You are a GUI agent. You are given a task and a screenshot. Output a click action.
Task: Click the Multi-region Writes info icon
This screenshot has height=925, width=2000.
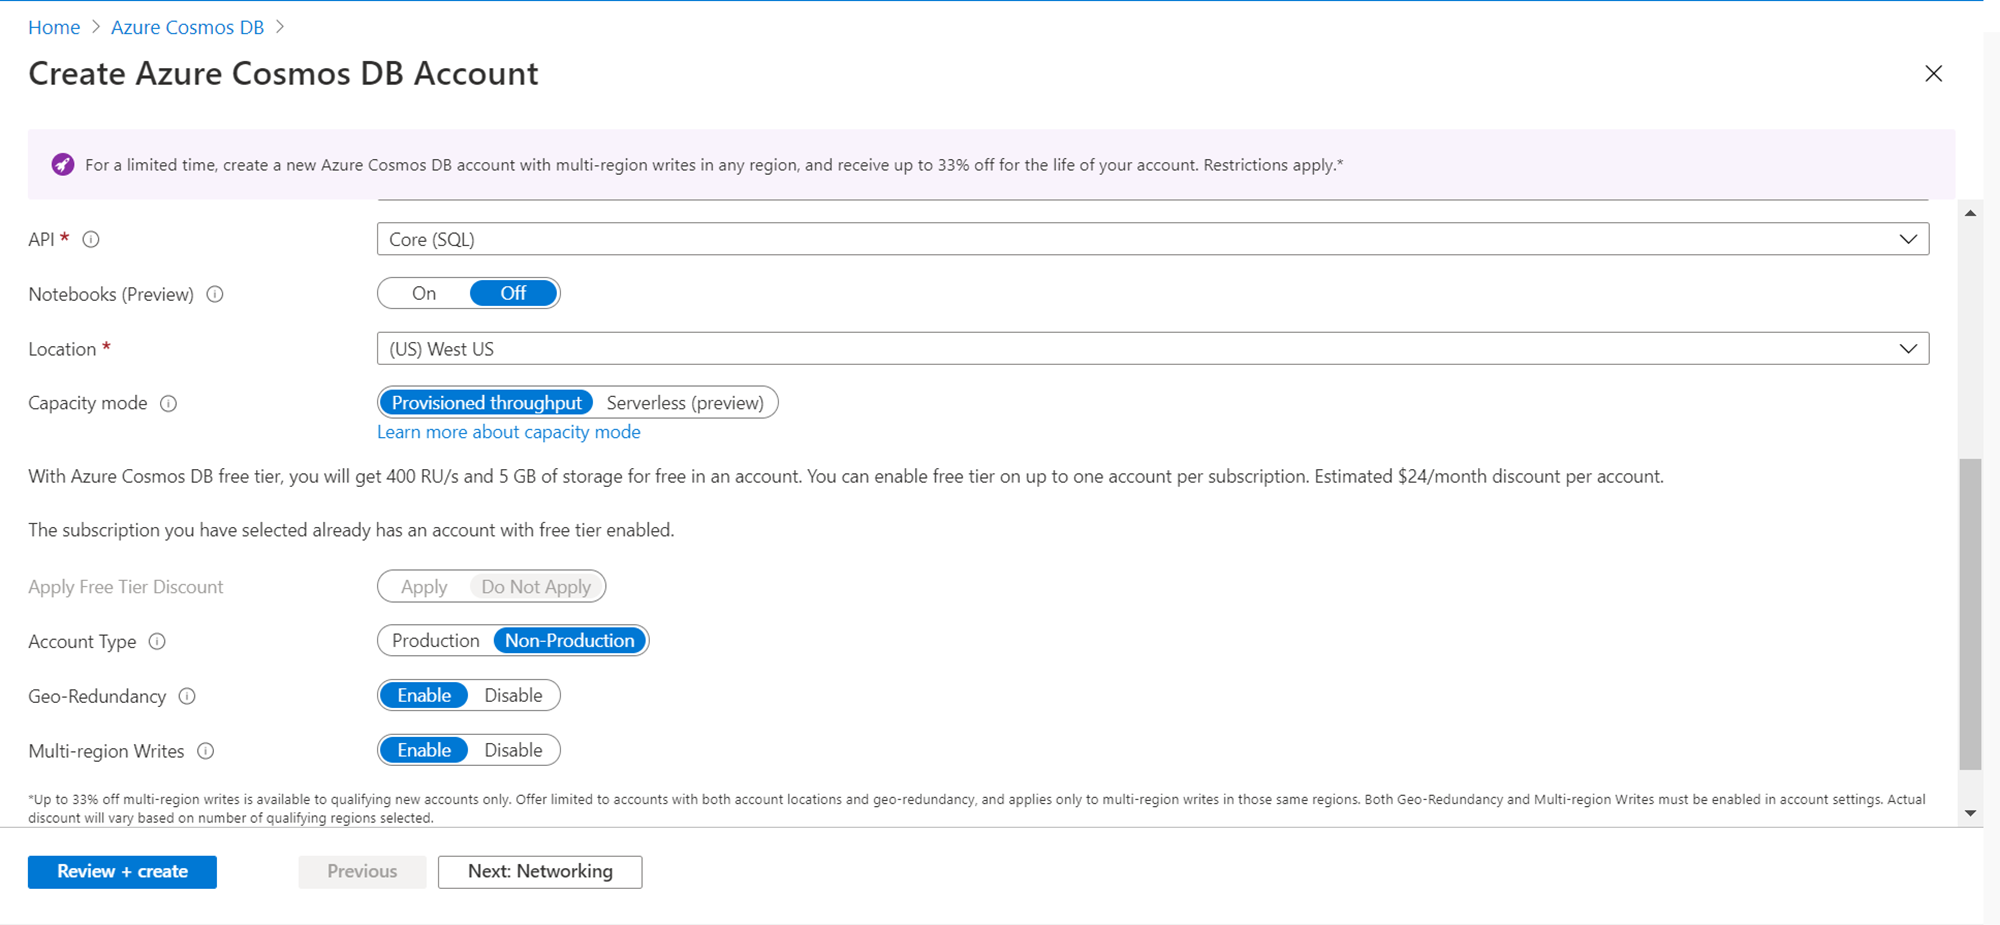tap(206, 751)
